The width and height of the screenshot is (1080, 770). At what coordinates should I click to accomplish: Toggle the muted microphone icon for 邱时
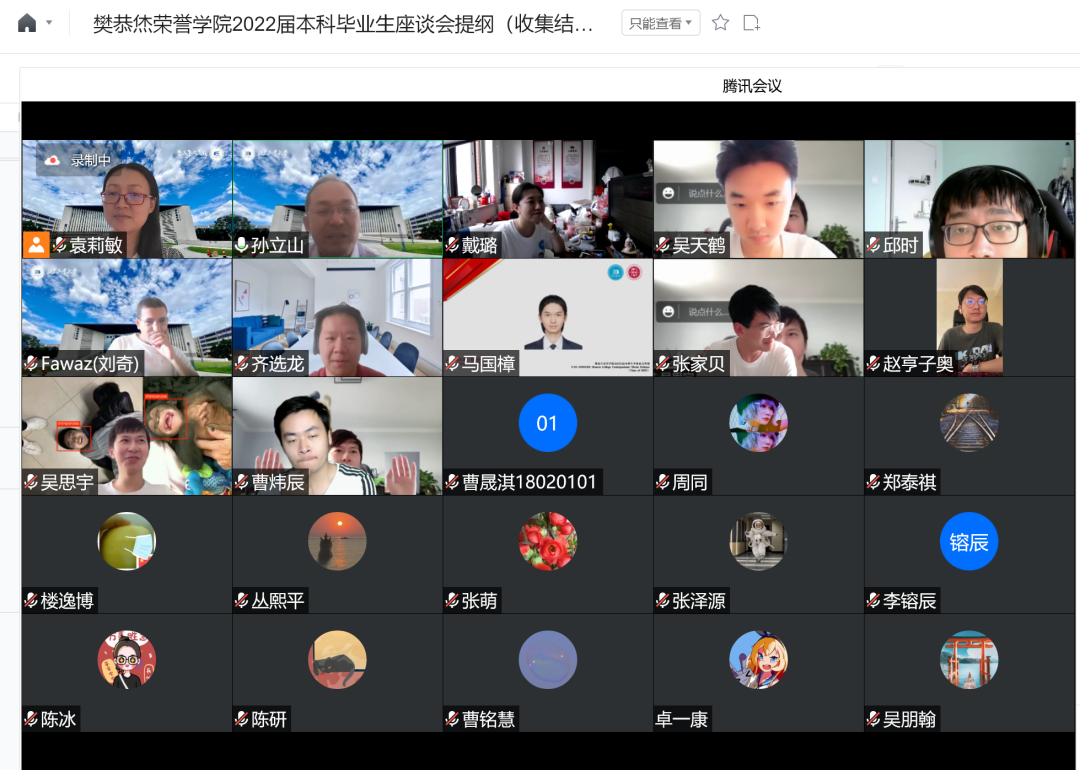(873, 245)
